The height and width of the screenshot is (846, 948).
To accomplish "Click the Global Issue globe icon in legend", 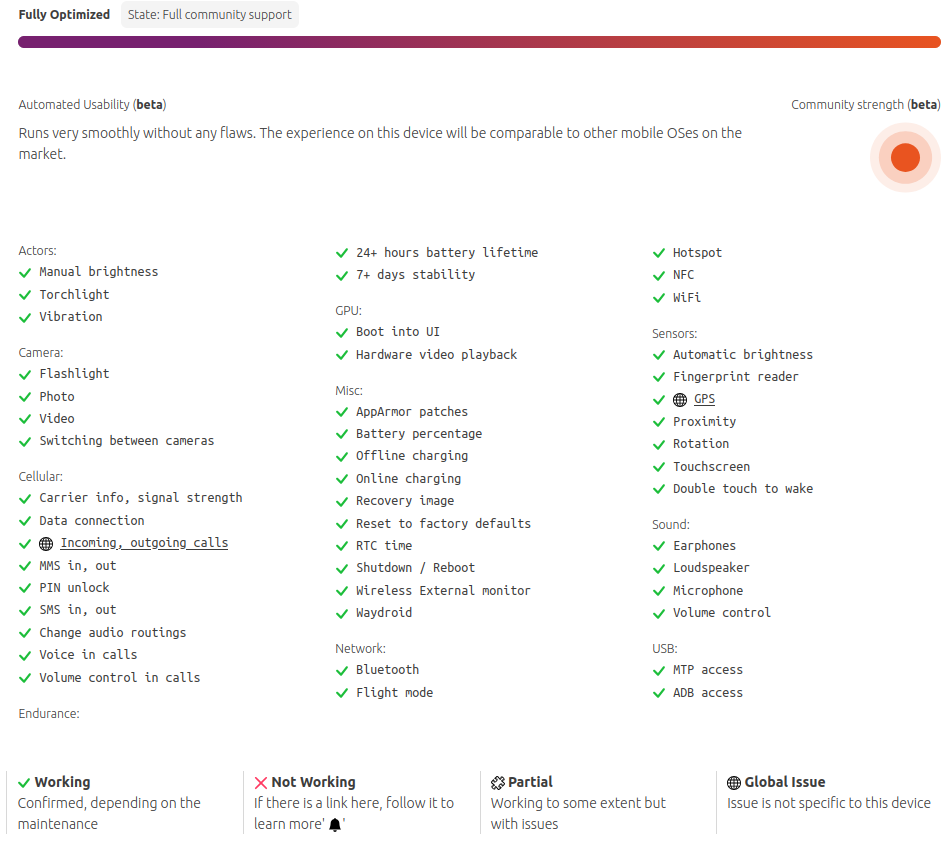I will [734, 783].
